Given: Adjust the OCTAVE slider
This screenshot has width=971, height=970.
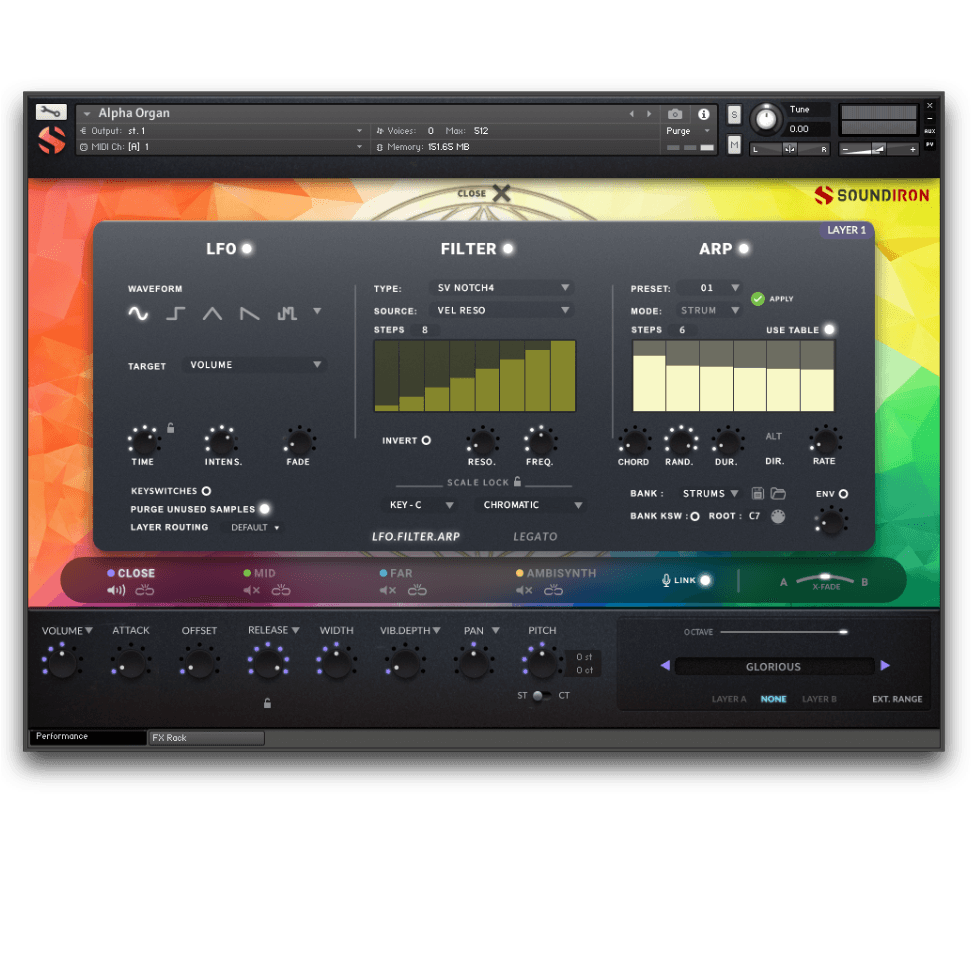Looking at the screenshot, I should pos(783,632).
